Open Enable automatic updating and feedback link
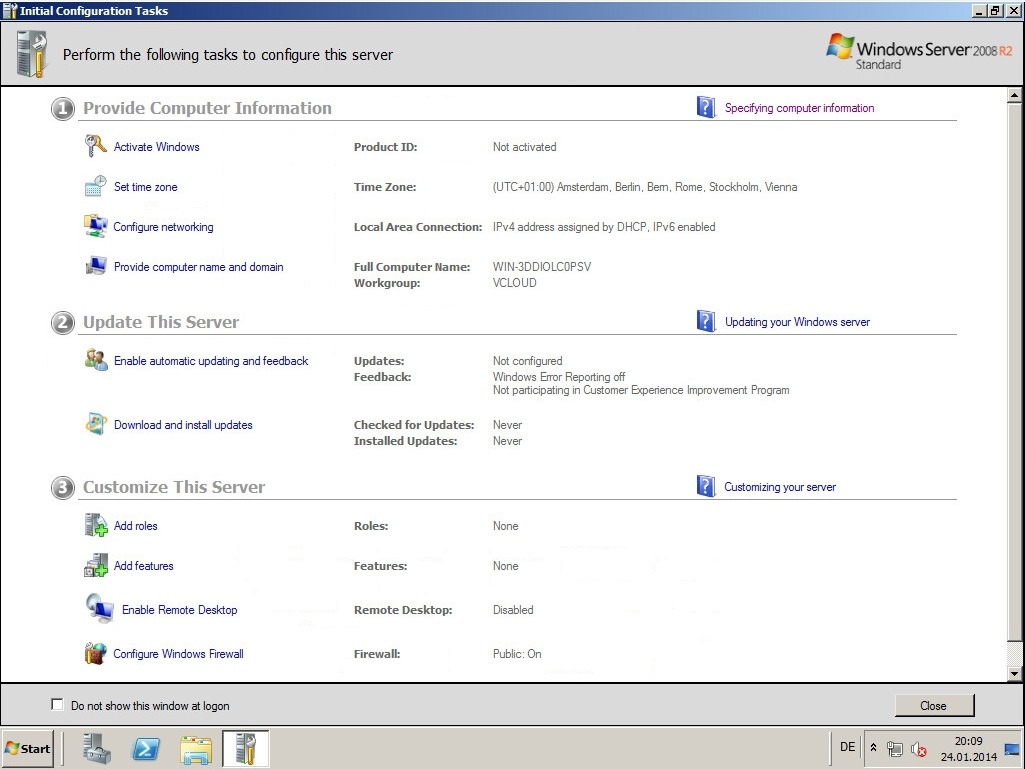 tap(211, 361)
